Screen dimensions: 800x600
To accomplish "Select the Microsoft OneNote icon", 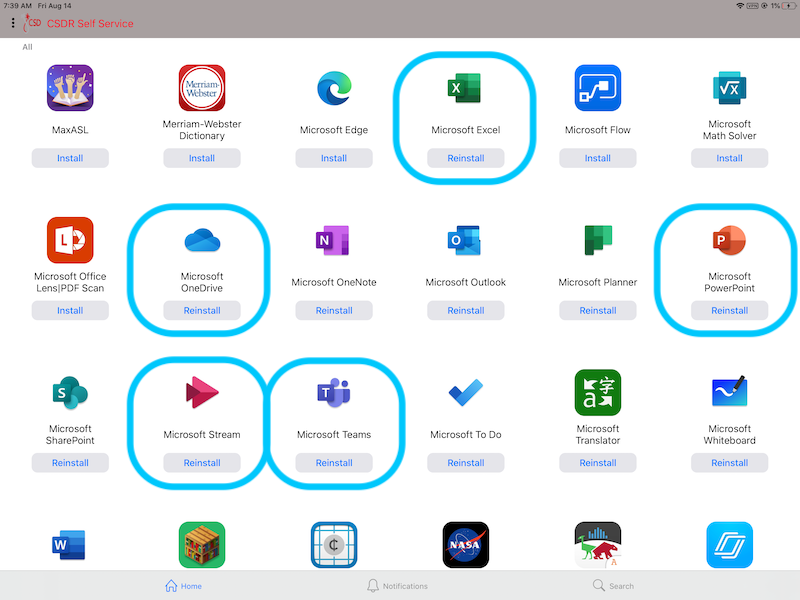I will (333, 240).
